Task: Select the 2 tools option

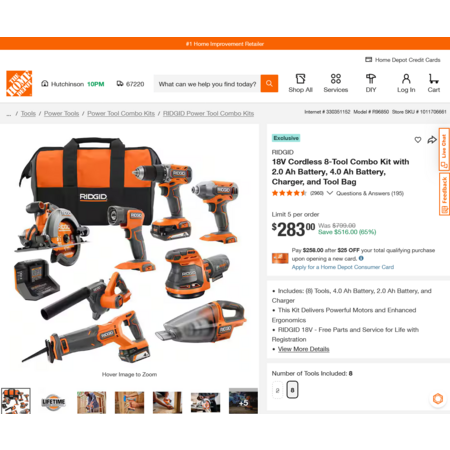Action: click(278, 390)
